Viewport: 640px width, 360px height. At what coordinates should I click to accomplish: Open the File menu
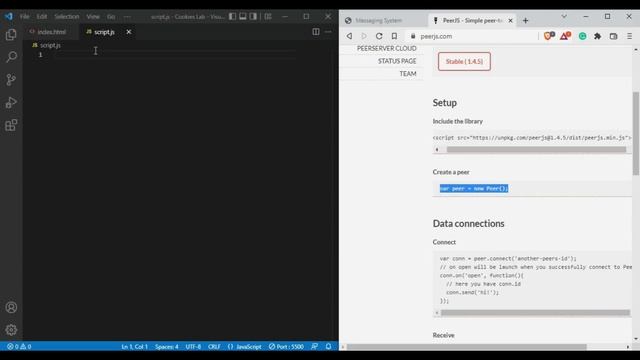[x=24, y=17]
